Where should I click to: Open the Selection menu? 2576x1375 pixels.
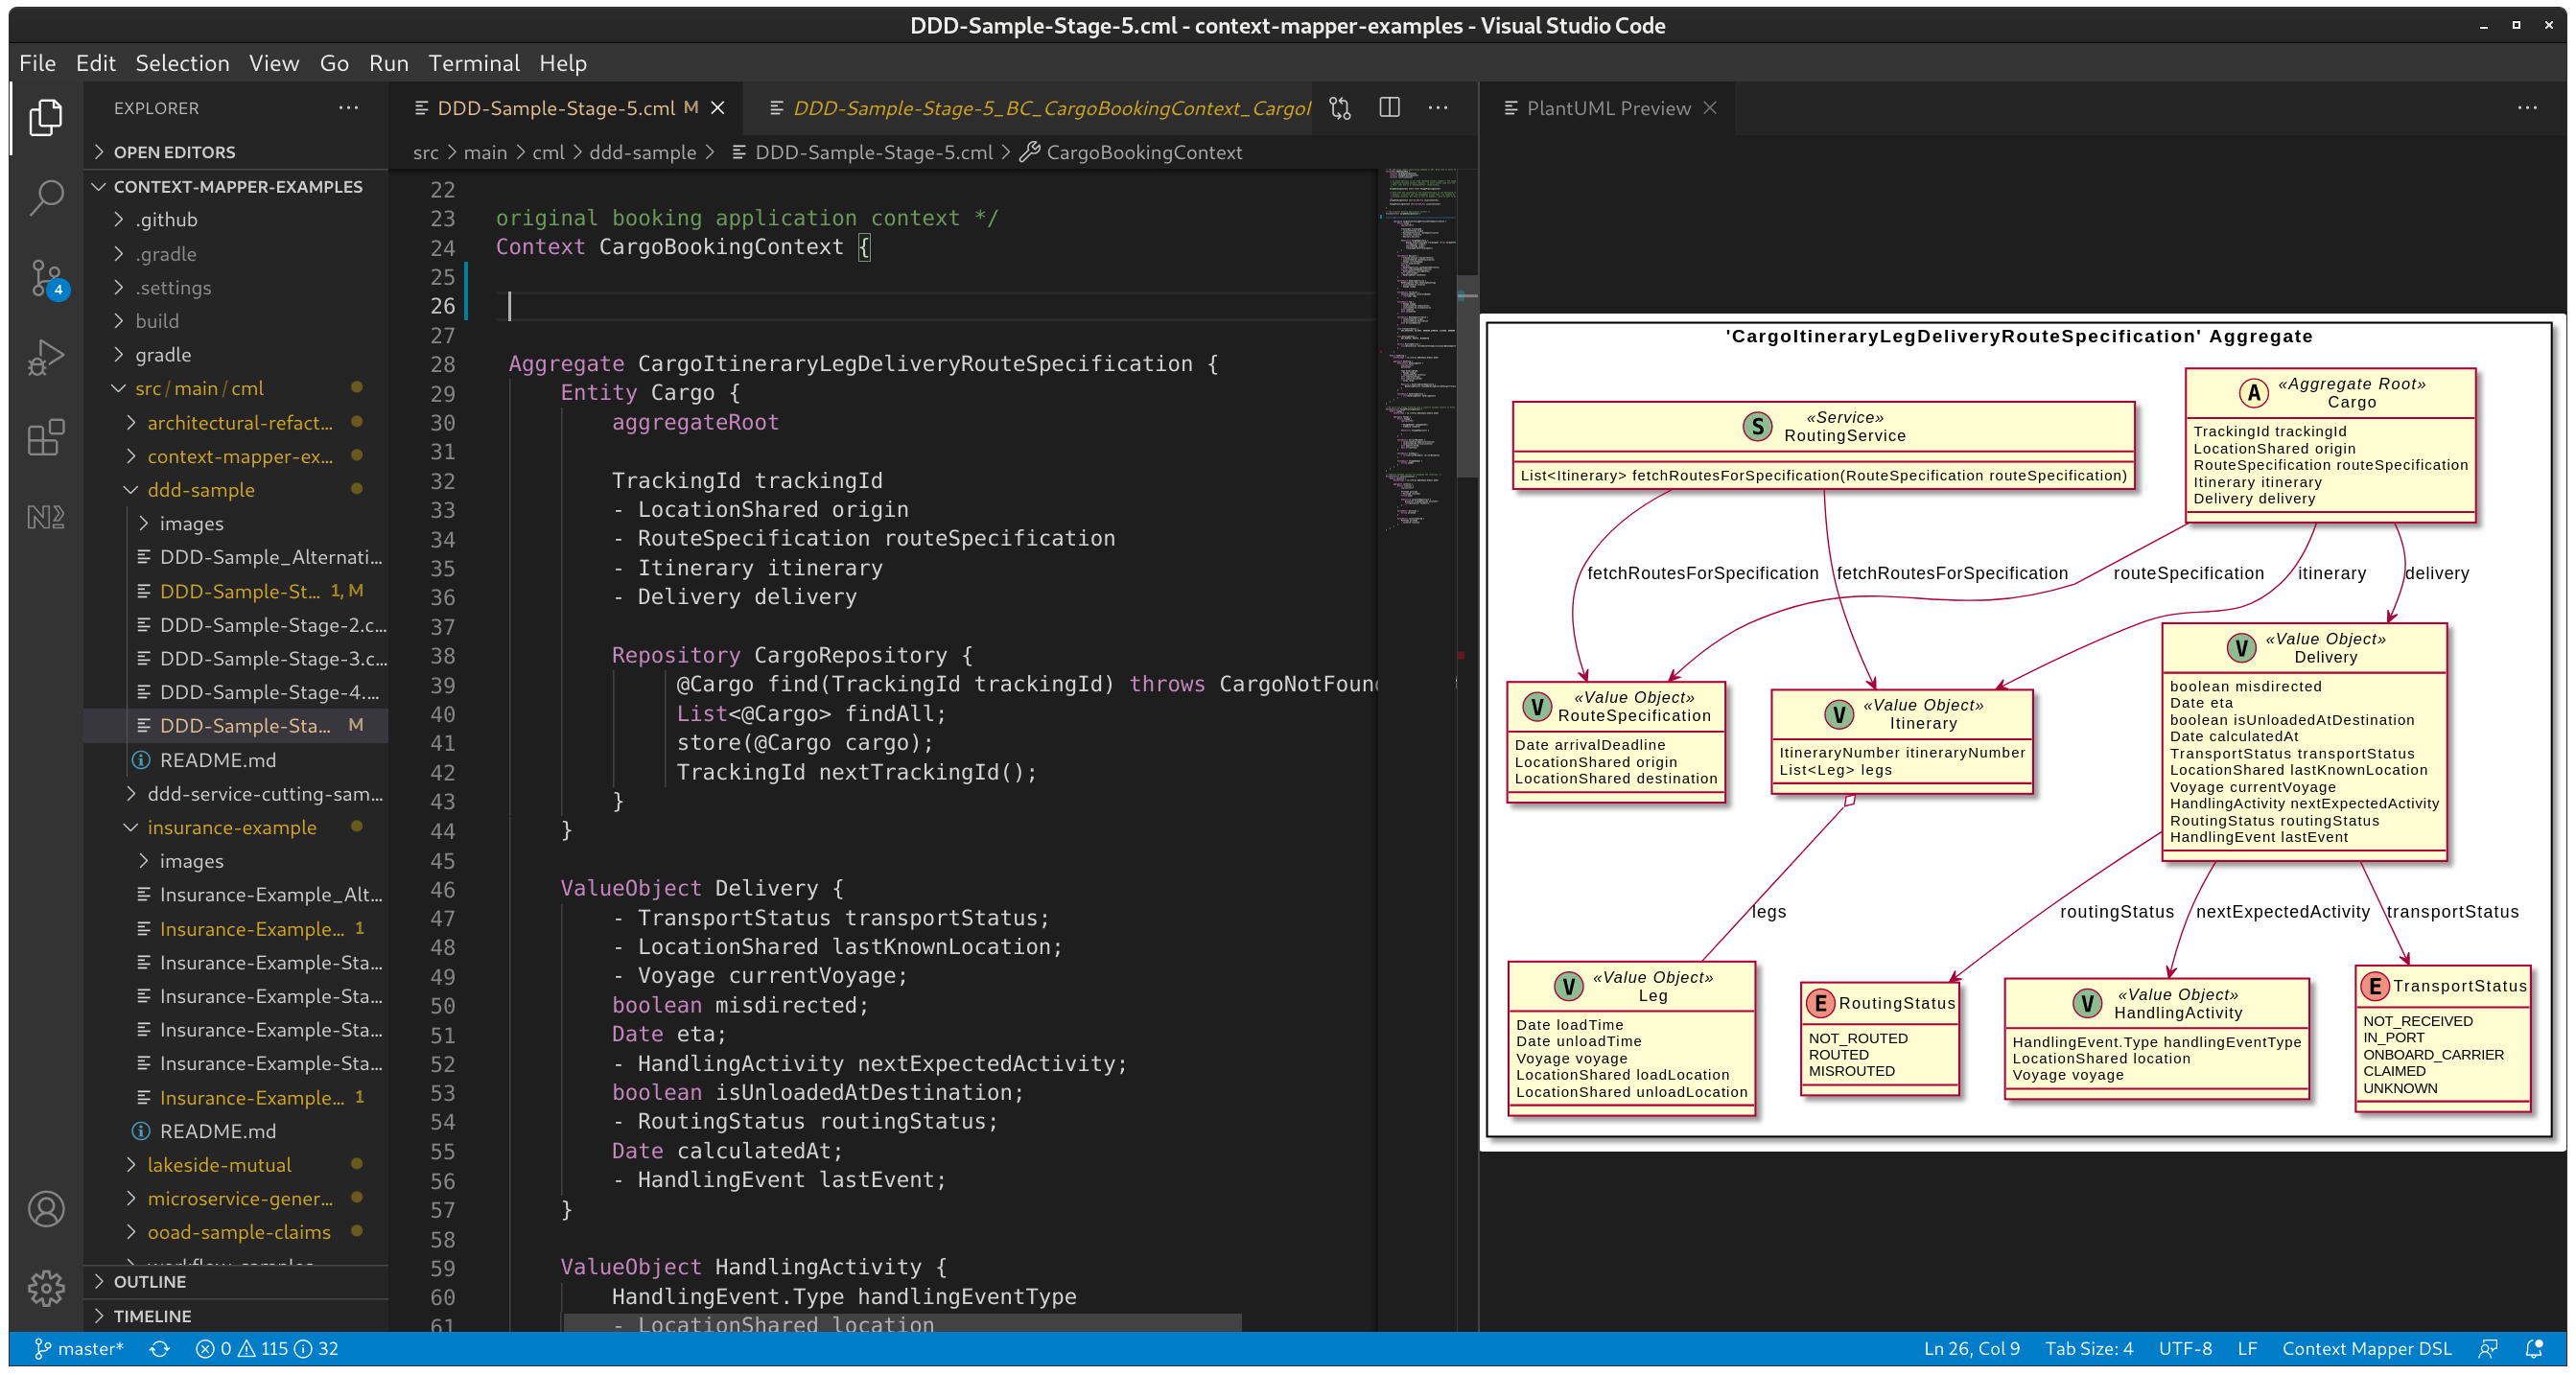tap(182, 63)
